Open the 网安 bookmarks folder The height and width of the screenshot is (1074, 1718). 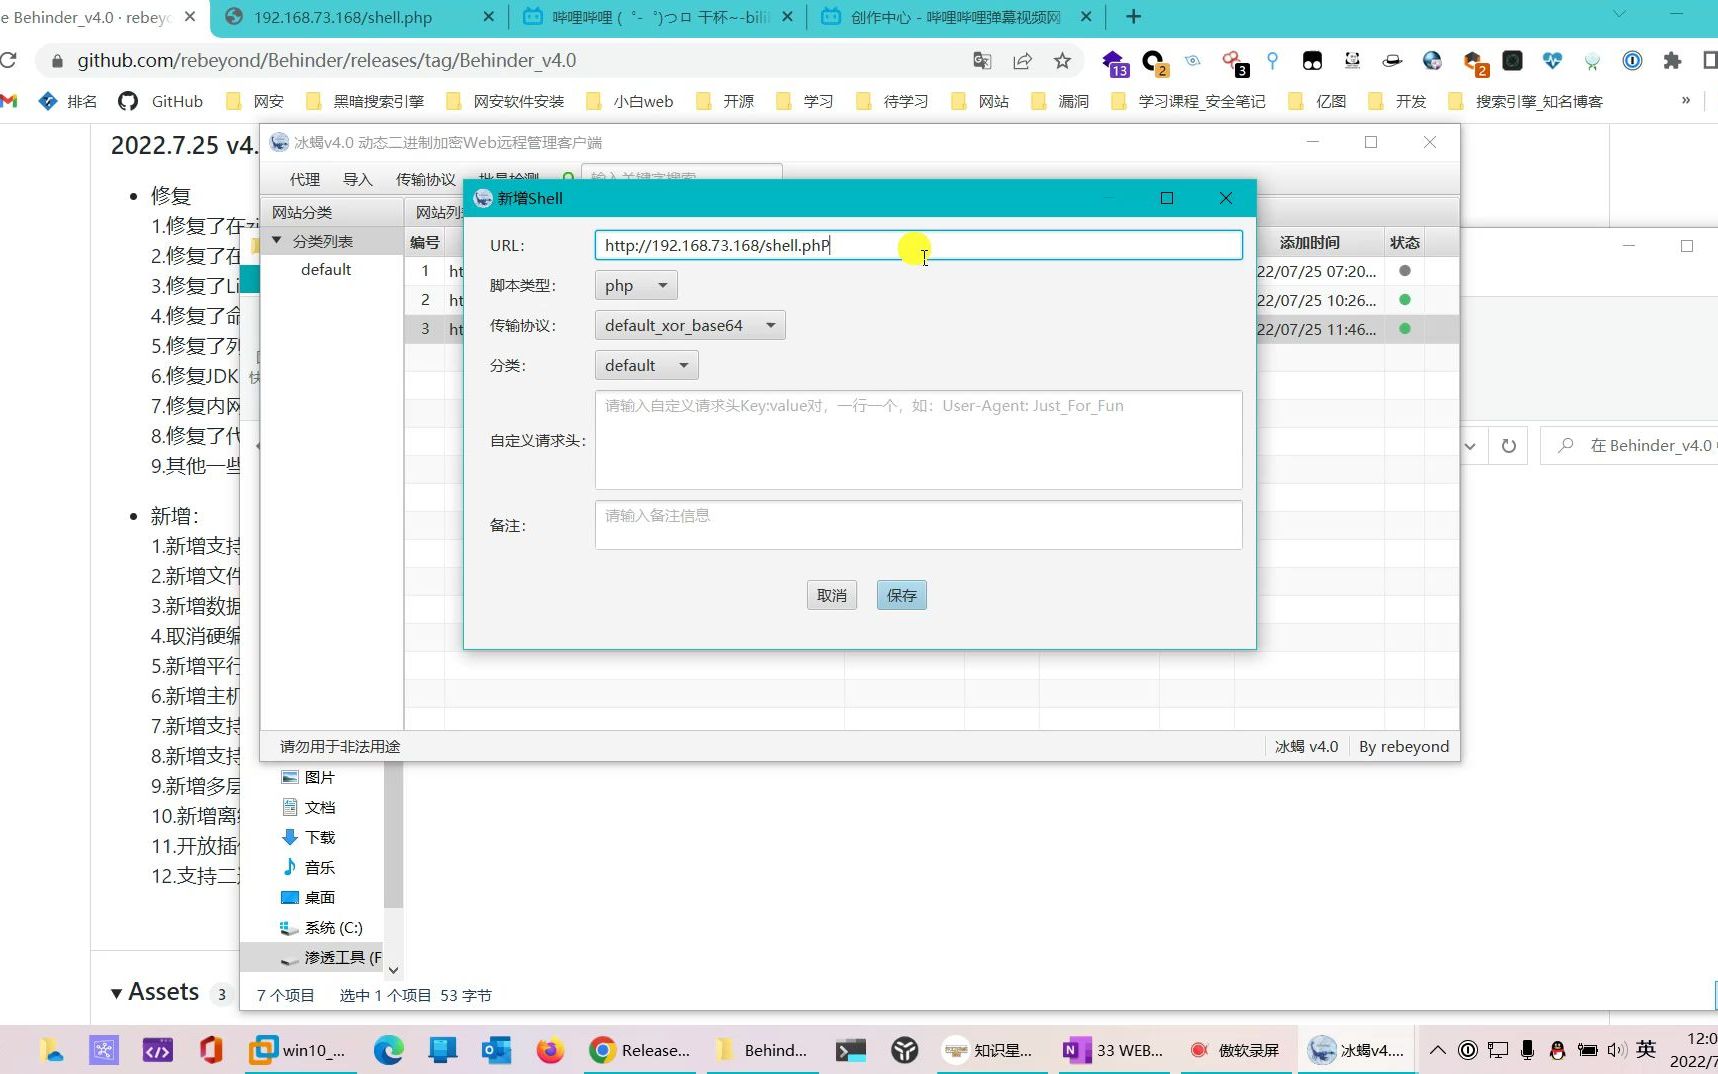pyautogui.click(x=256, y=101)
